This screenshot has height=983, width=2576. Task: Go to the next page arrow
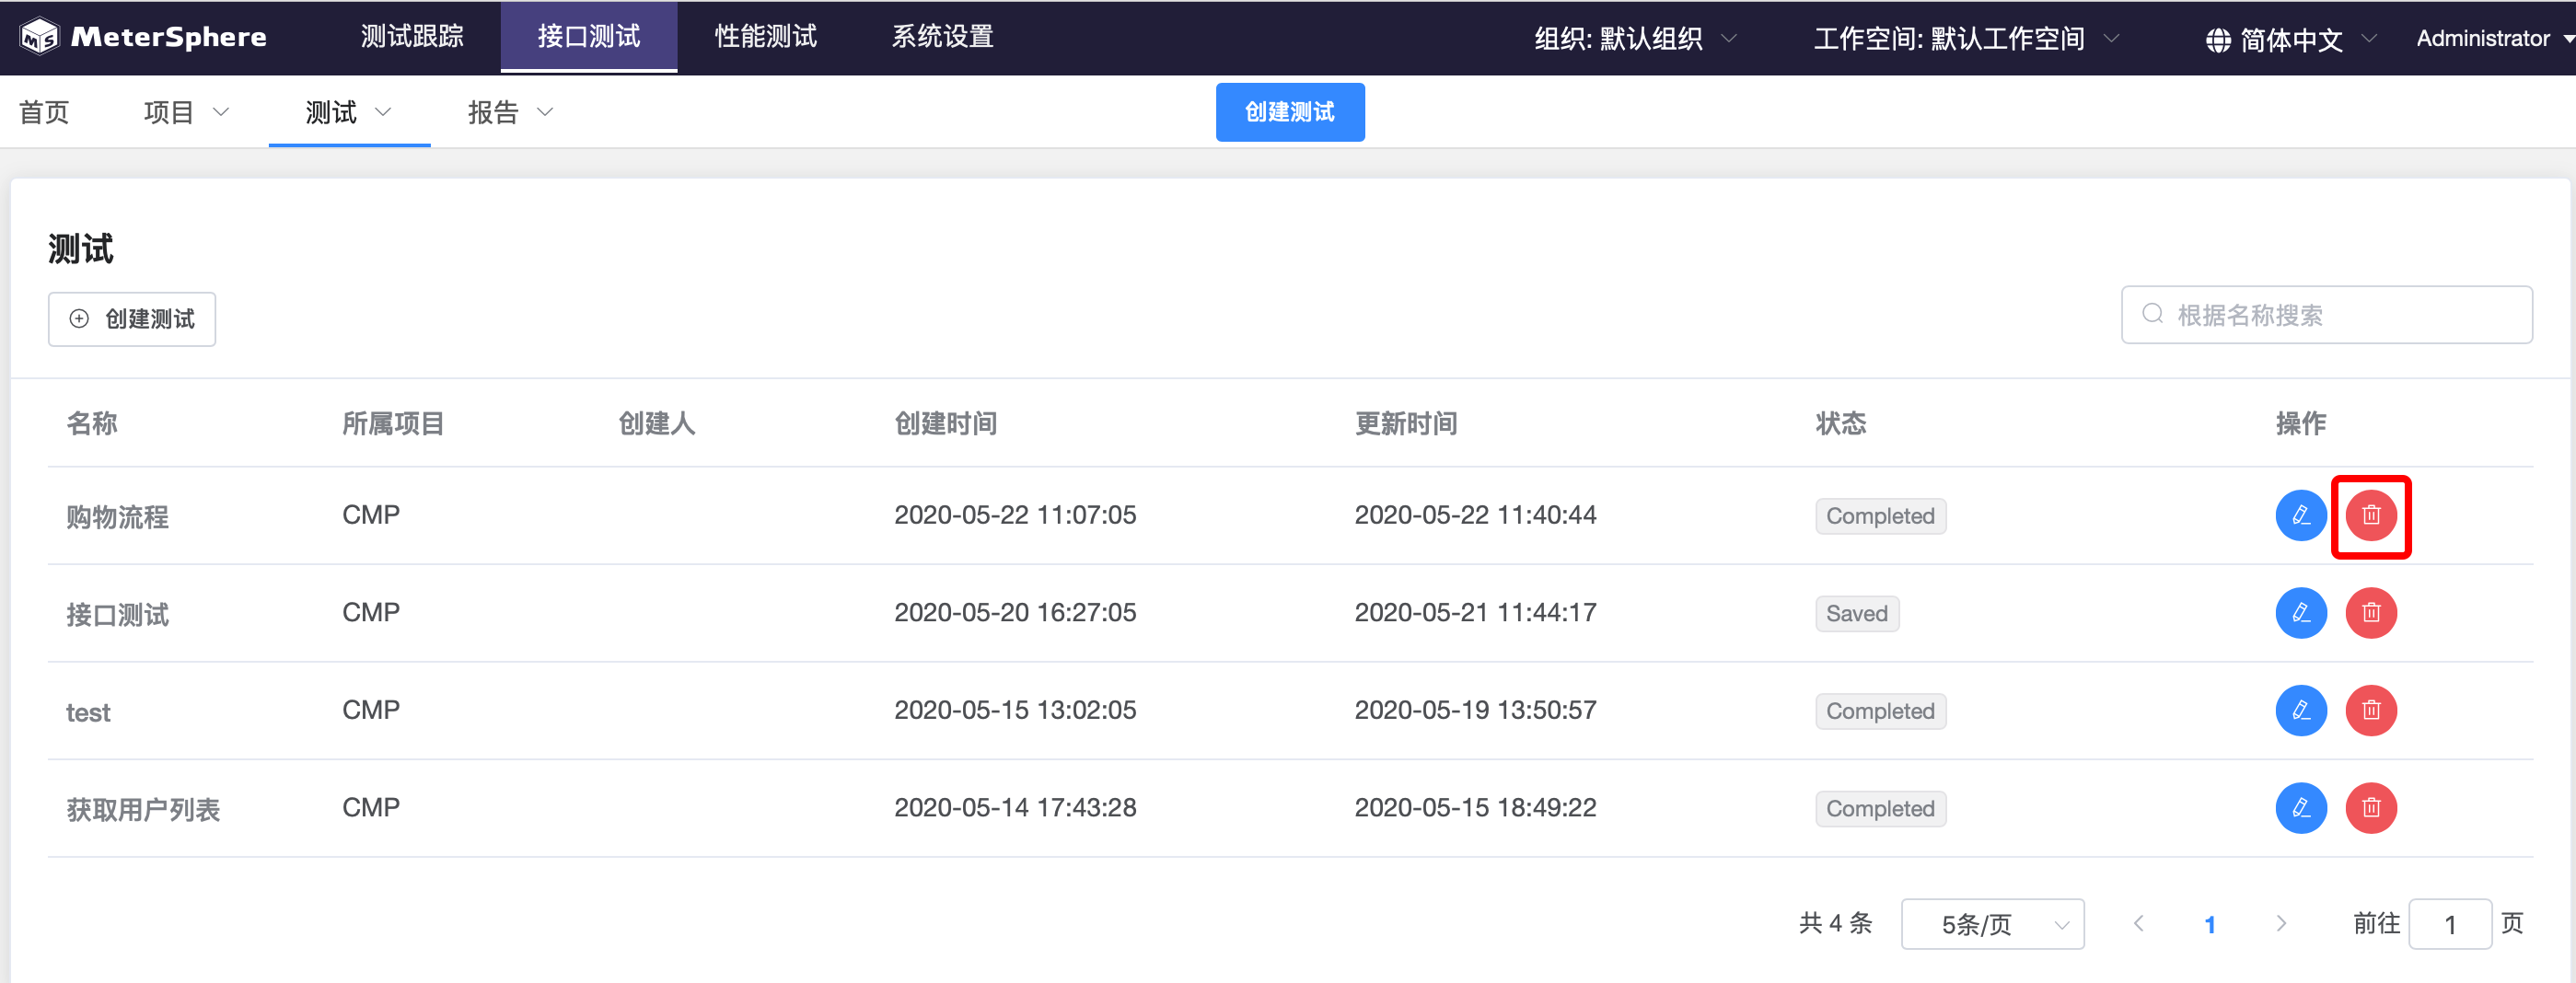pos(2280,923)
